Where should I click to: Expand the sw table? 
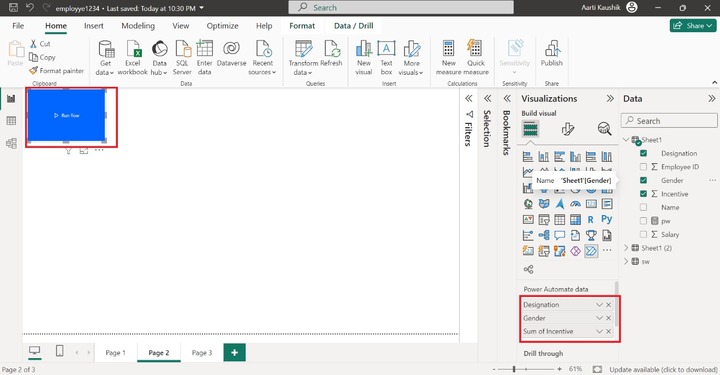626,261
